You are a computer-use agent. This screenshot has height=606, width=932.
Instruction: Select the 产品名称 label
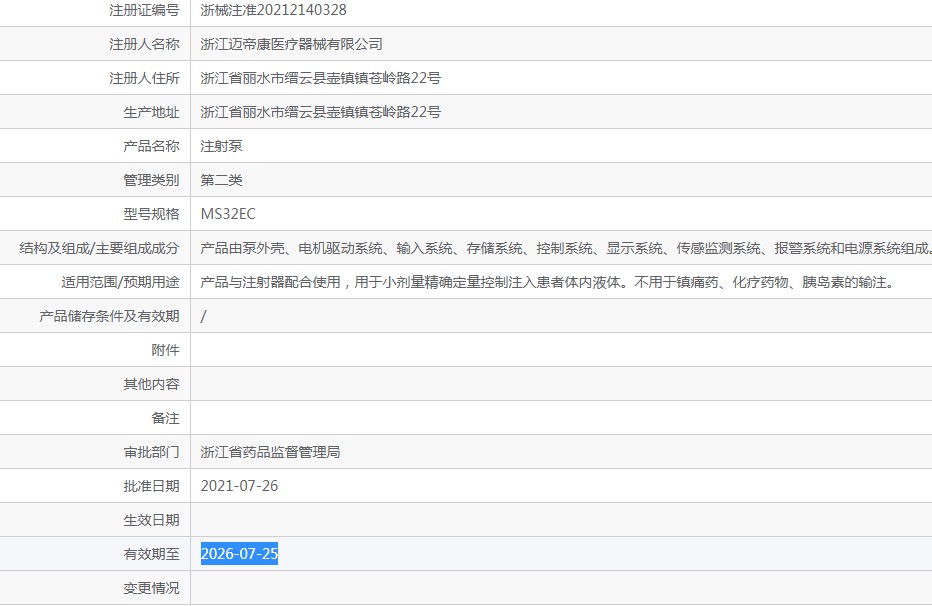pyautogui.click(x=151, y=146)
